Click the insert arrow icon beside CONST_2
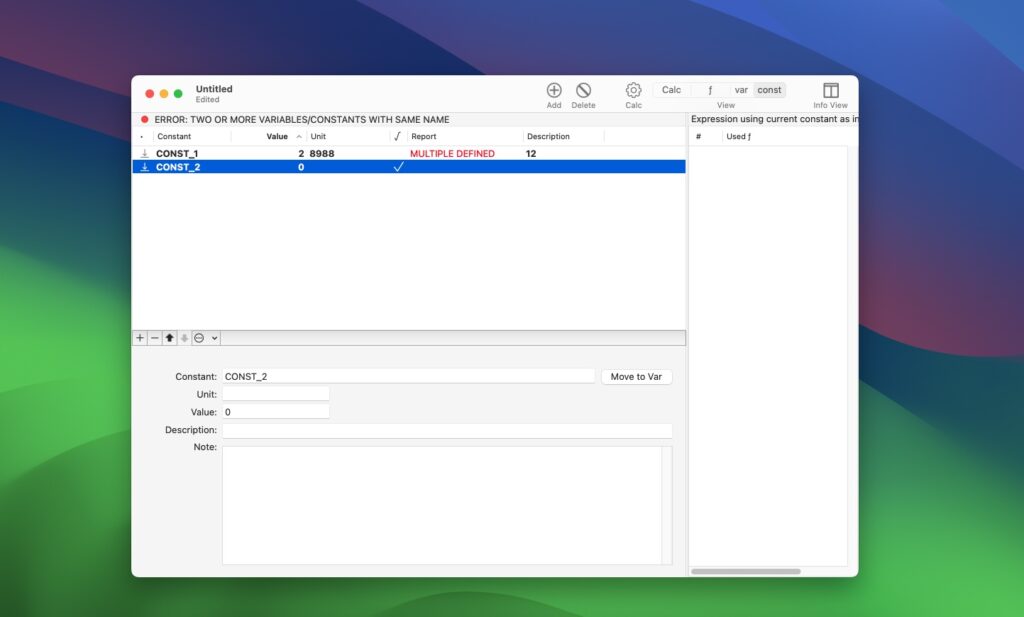Screen dimensions: 1024x617 click(143, 167)
